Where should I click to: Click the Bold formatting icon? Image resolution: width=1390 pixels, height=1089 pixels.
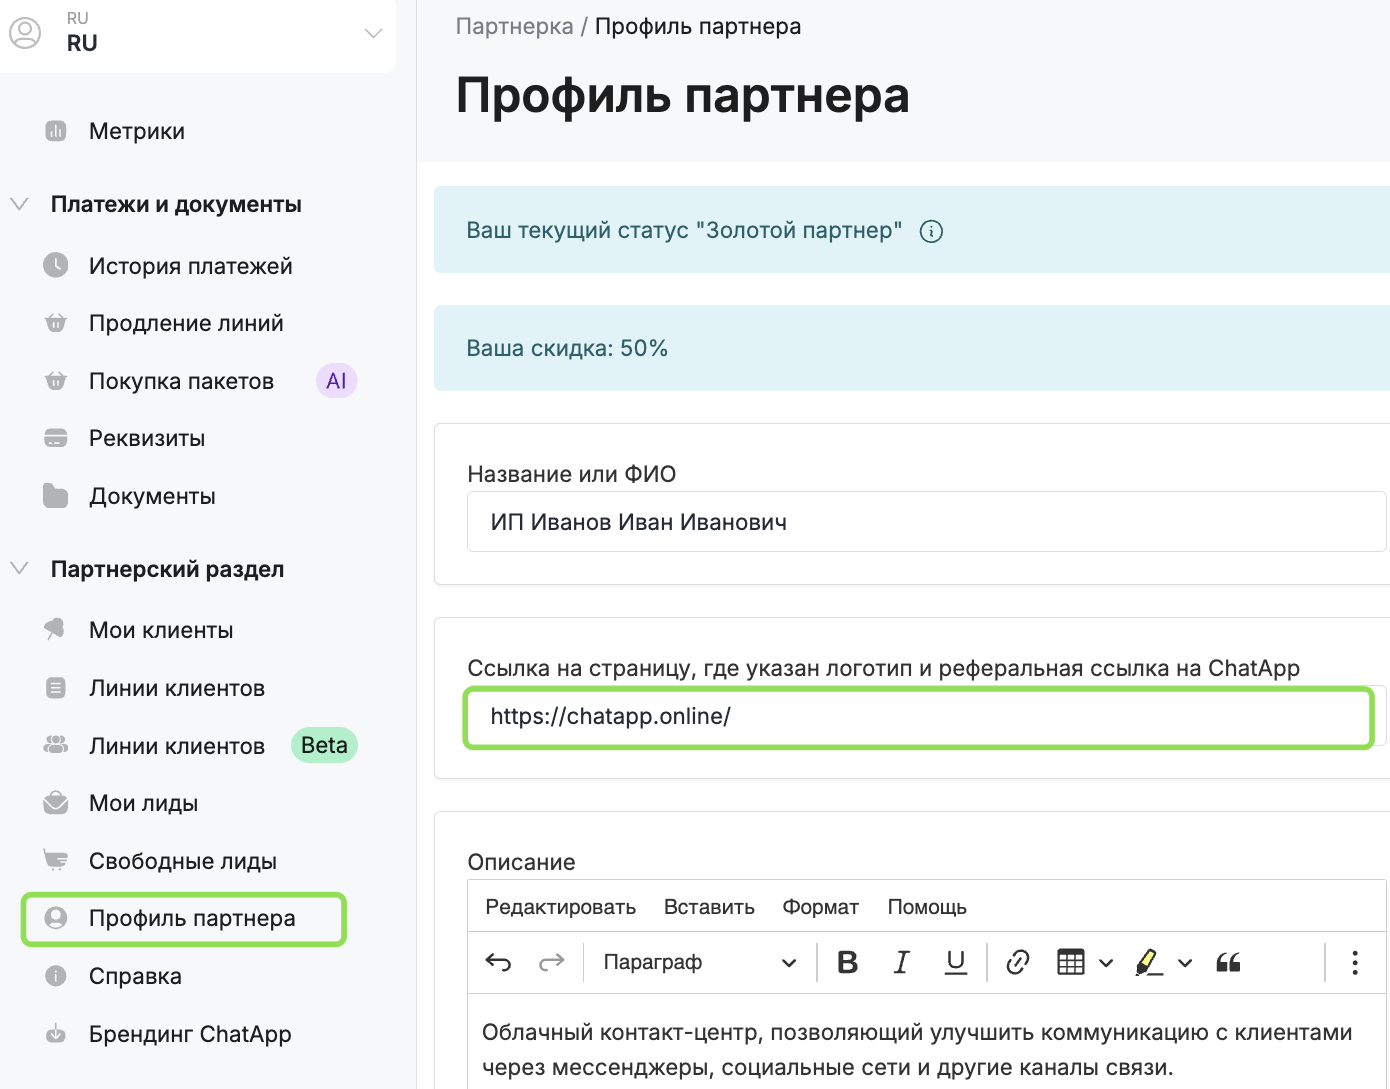(x=847, y=962)
